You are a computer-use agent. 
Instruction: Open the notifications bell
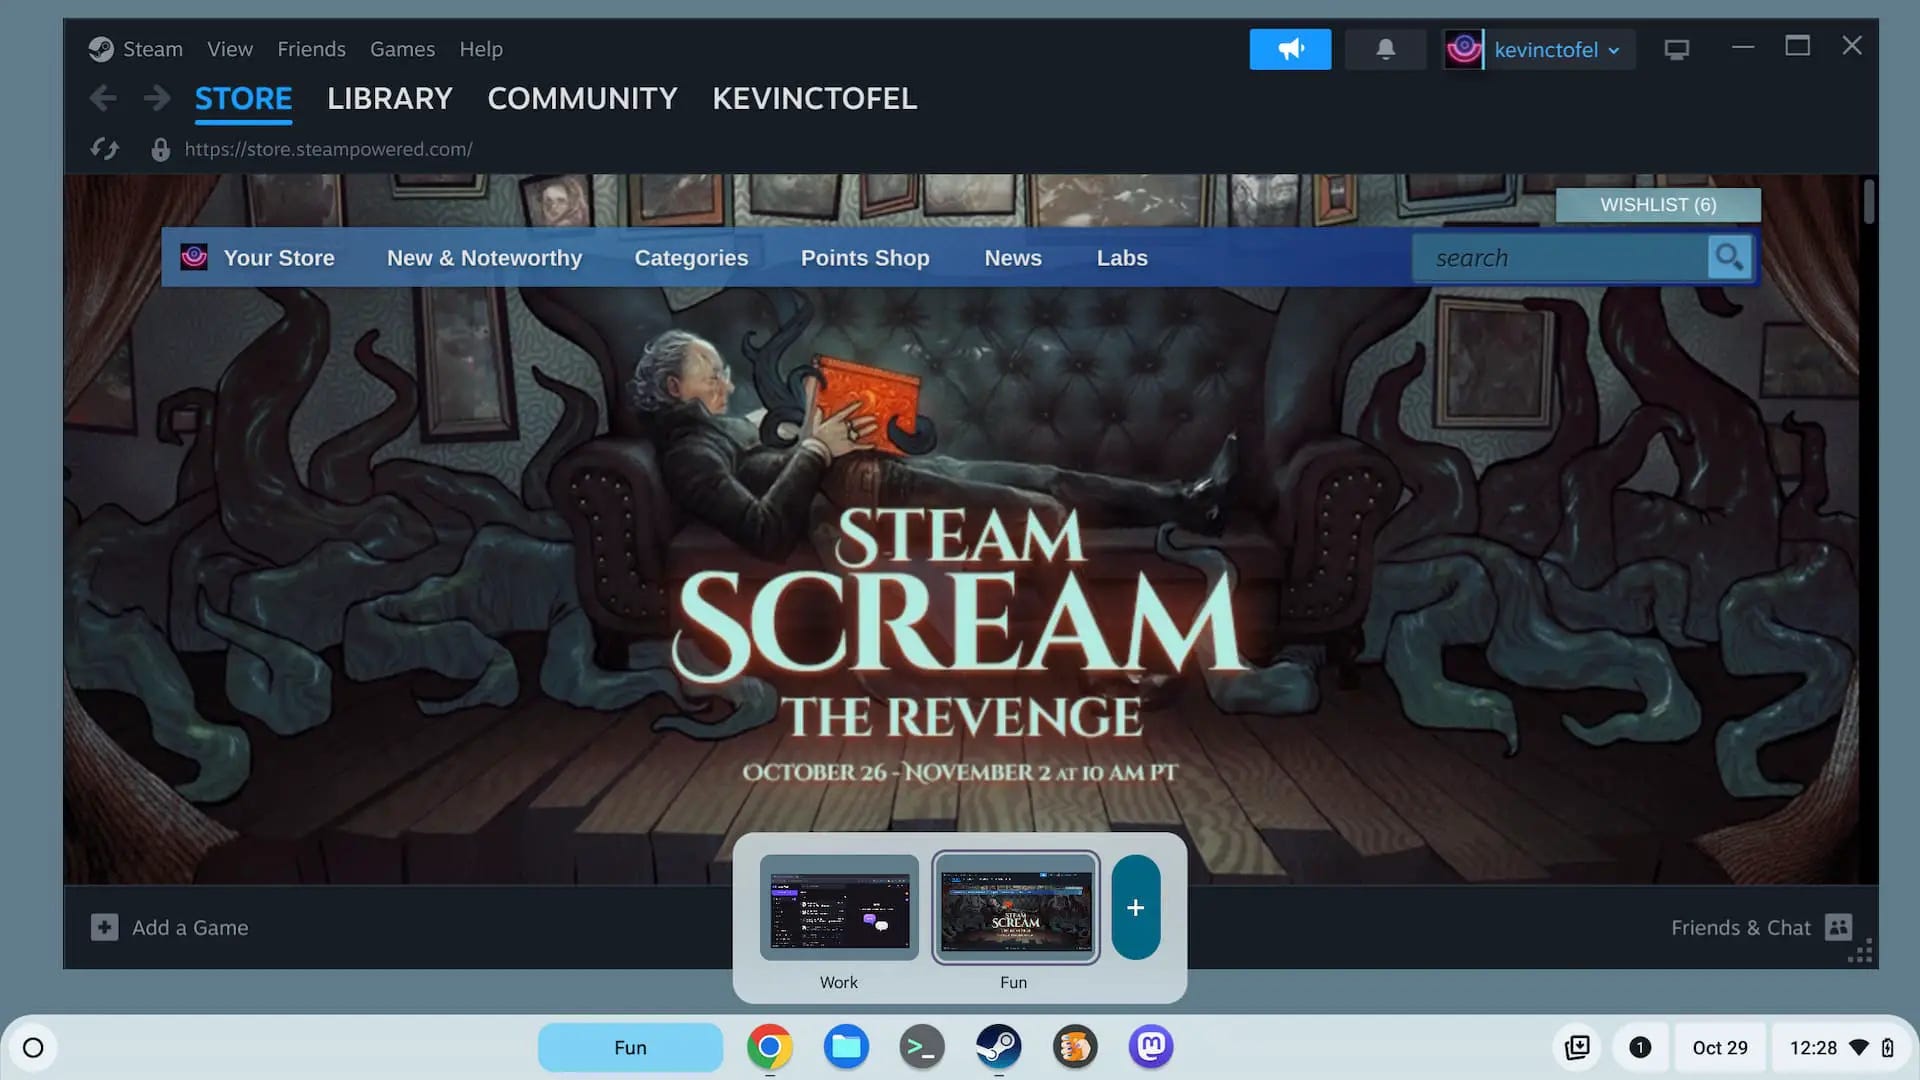coord(1385,49)
